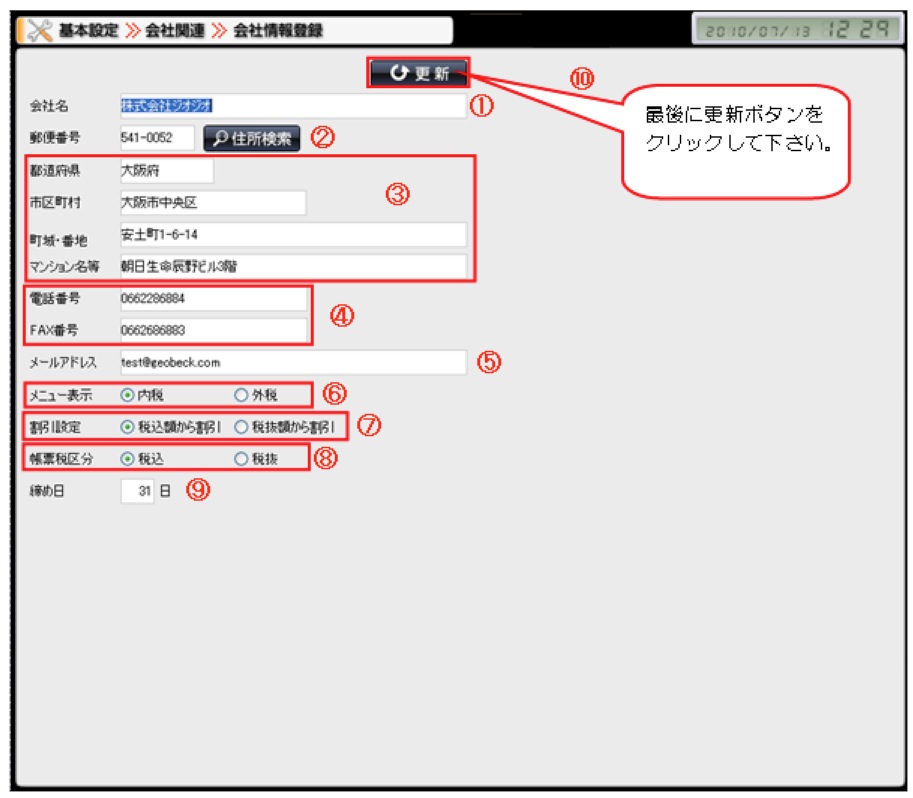The width and height of the screenshot is (913, 798).
Task: Click the 電話番号 phone number field
Action: 212,299
